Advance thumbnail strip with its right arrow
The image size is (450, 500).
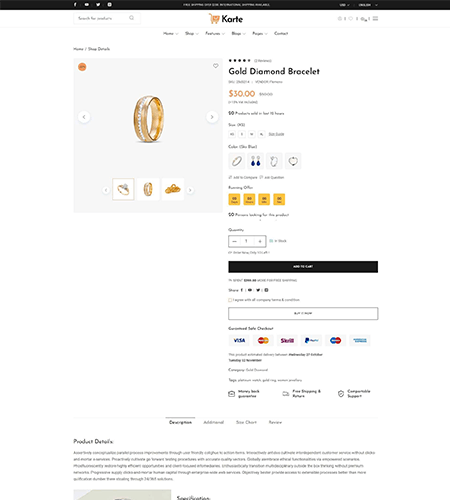tap(190, 190)
